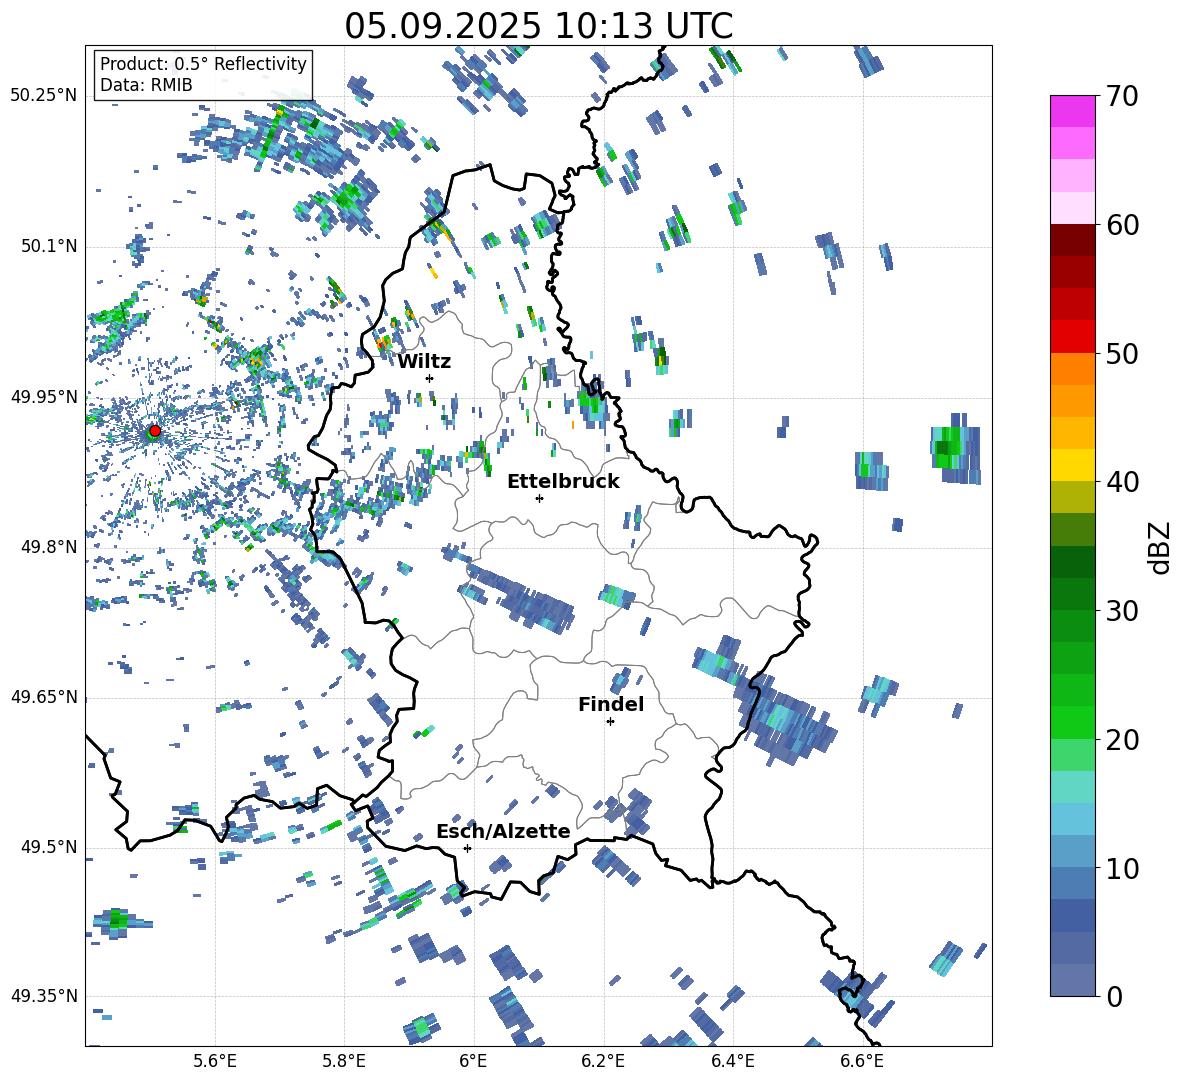Click the Findel station cross marker
The width and height of the screenshot is (1184, 1081).
coord(610,722)
